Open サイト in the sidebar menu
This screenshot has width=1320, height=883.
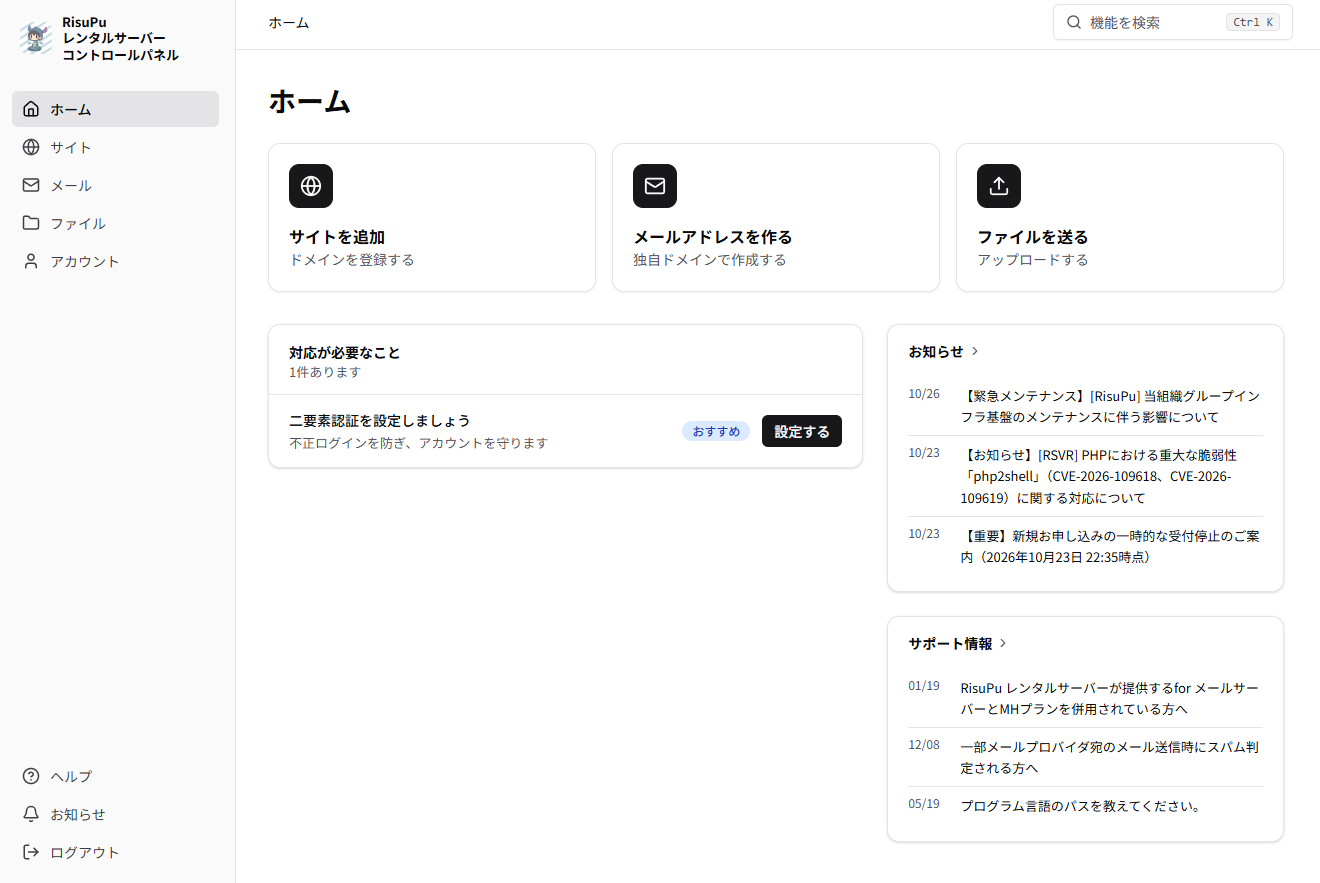(x=115, y=147)
